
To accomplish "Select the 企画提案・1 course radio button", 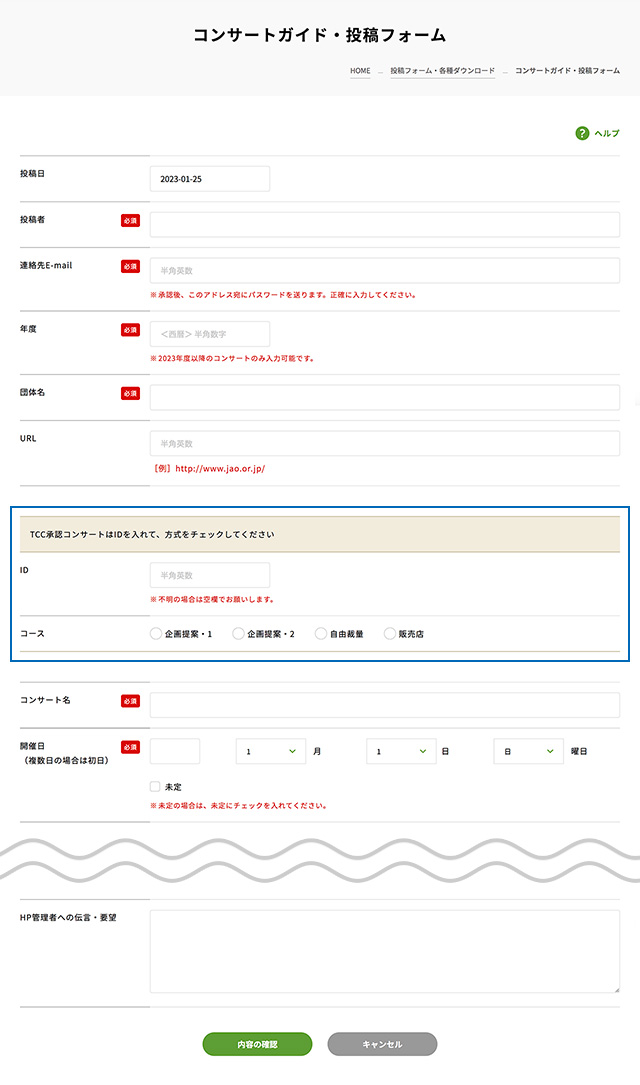I will [155, 634].
